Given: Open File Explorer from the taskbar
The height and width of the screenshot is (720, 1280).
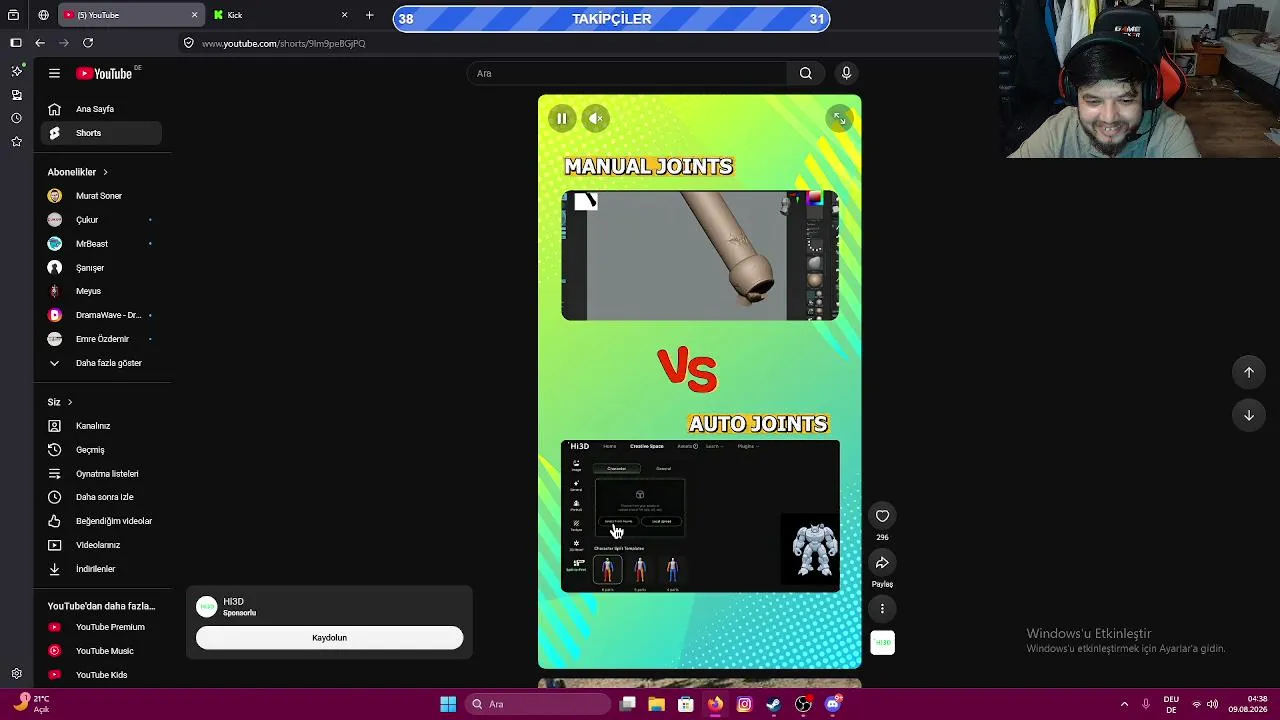Looking at the screenshot, I should tap(656, 704).
